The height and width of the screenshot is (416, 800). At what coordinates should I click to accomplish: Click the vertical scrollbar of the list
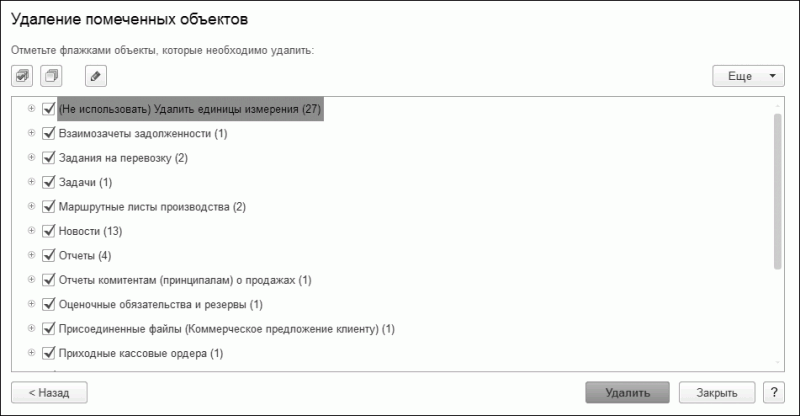(778, 190)
